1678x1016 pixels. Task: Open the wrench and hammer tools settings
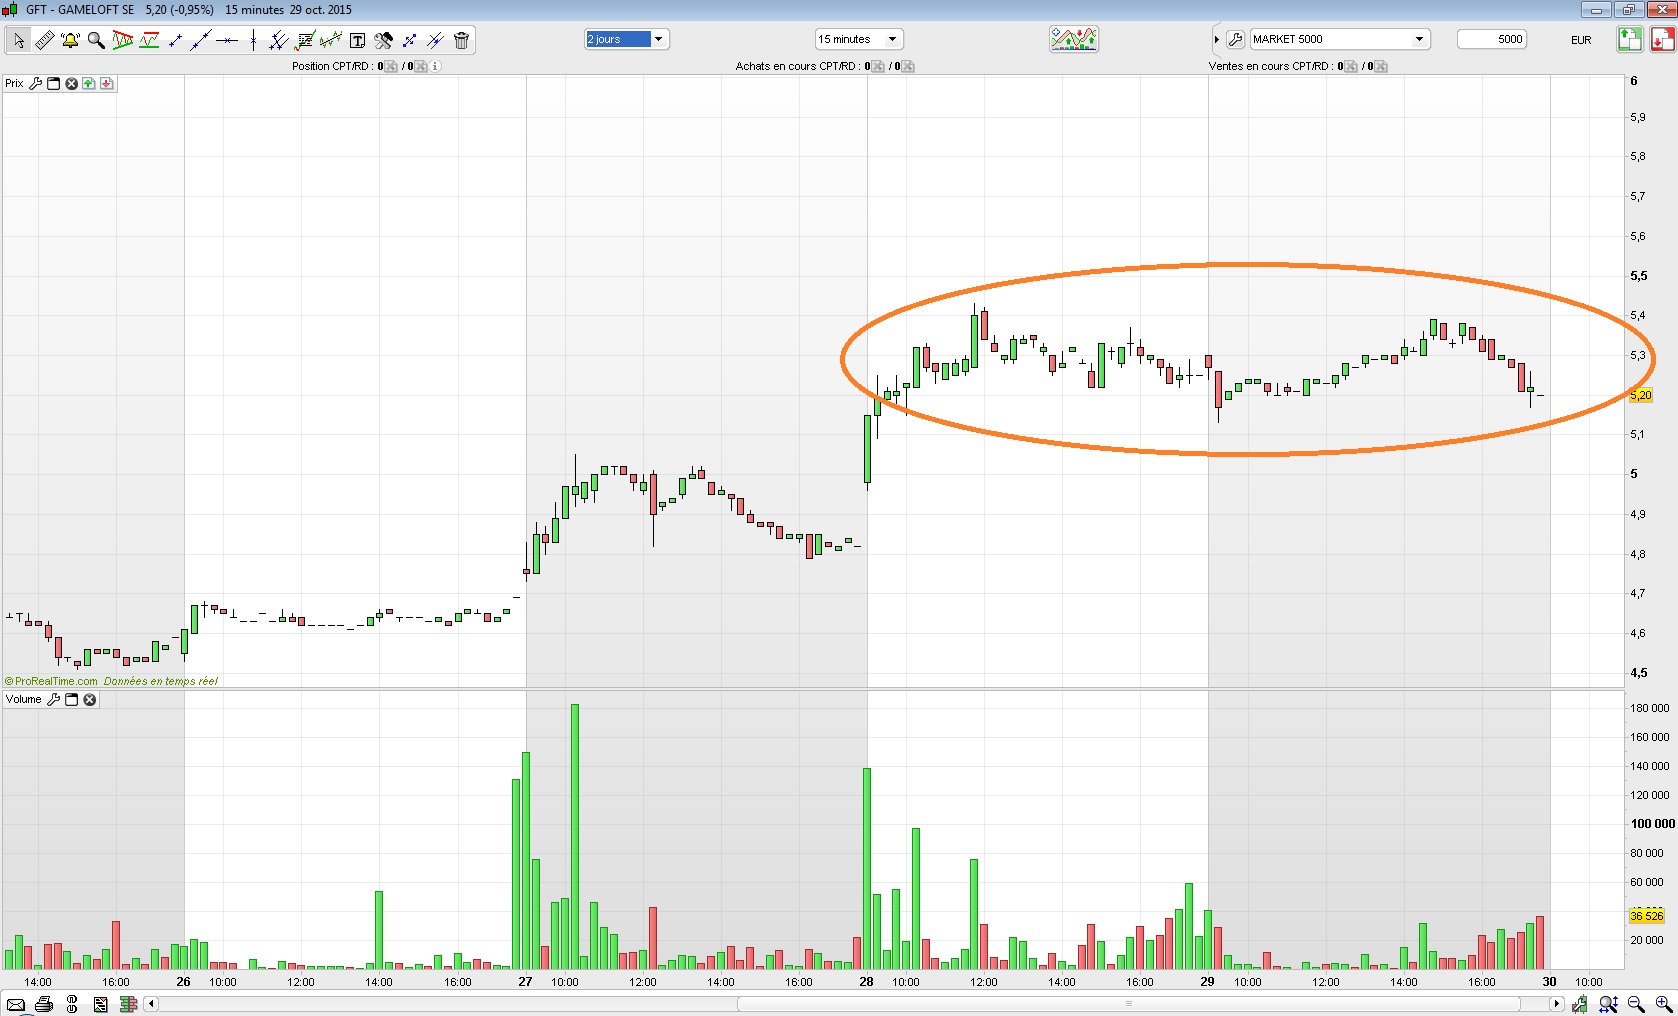pyautogui.click(x=383, y=40)
